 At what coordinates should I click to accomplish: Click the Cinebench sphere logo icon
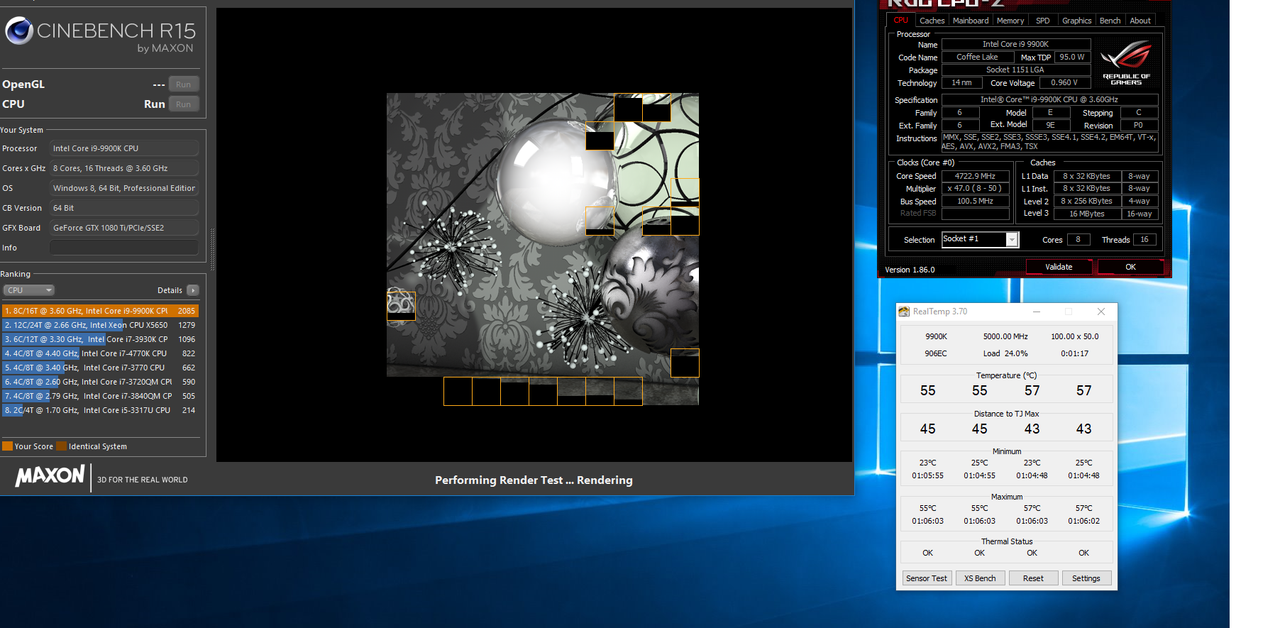click(x=19, y=32)
